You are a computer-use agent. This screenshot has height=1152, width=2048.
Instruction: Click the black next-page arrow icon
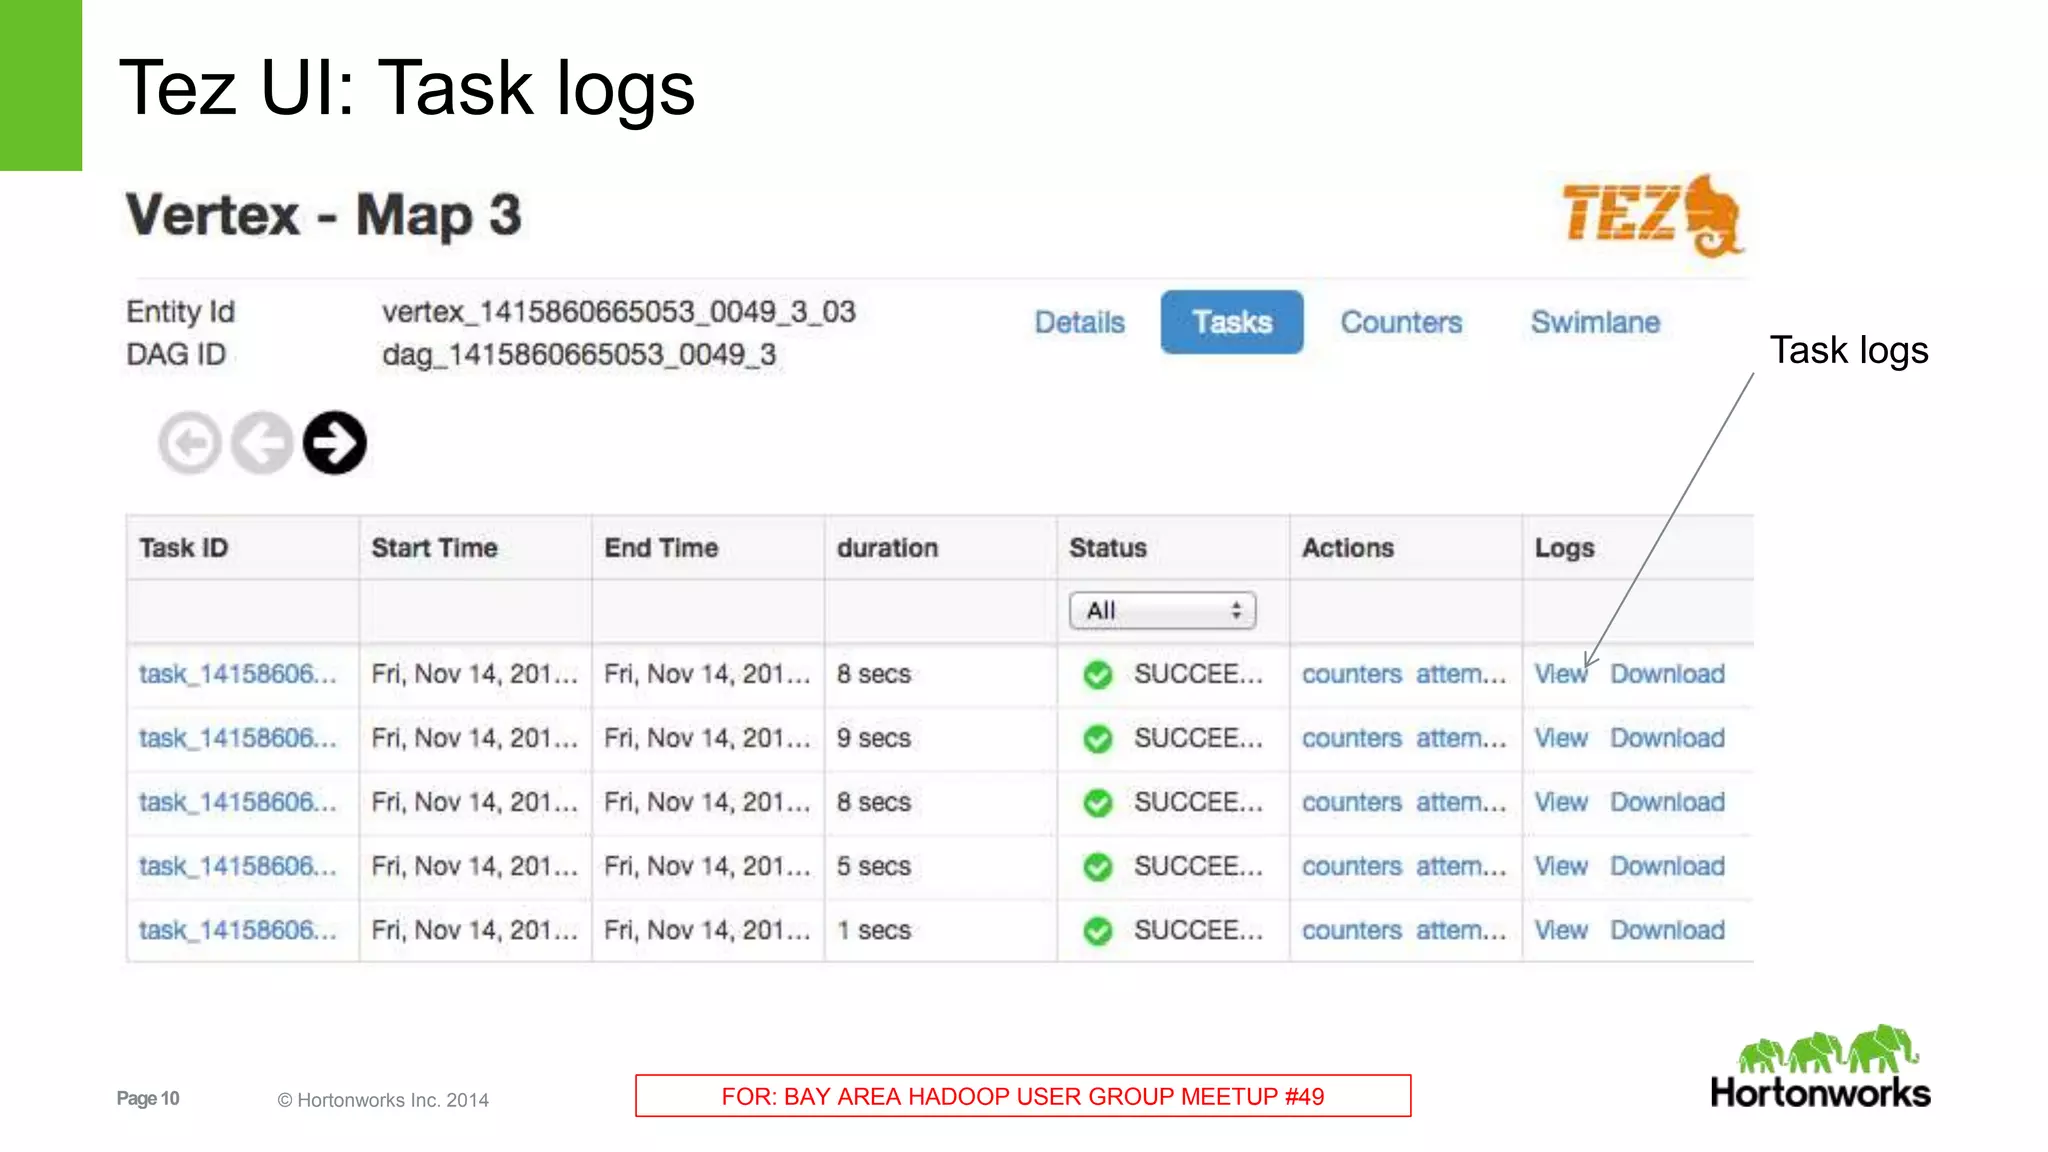(x=335, y=443)
